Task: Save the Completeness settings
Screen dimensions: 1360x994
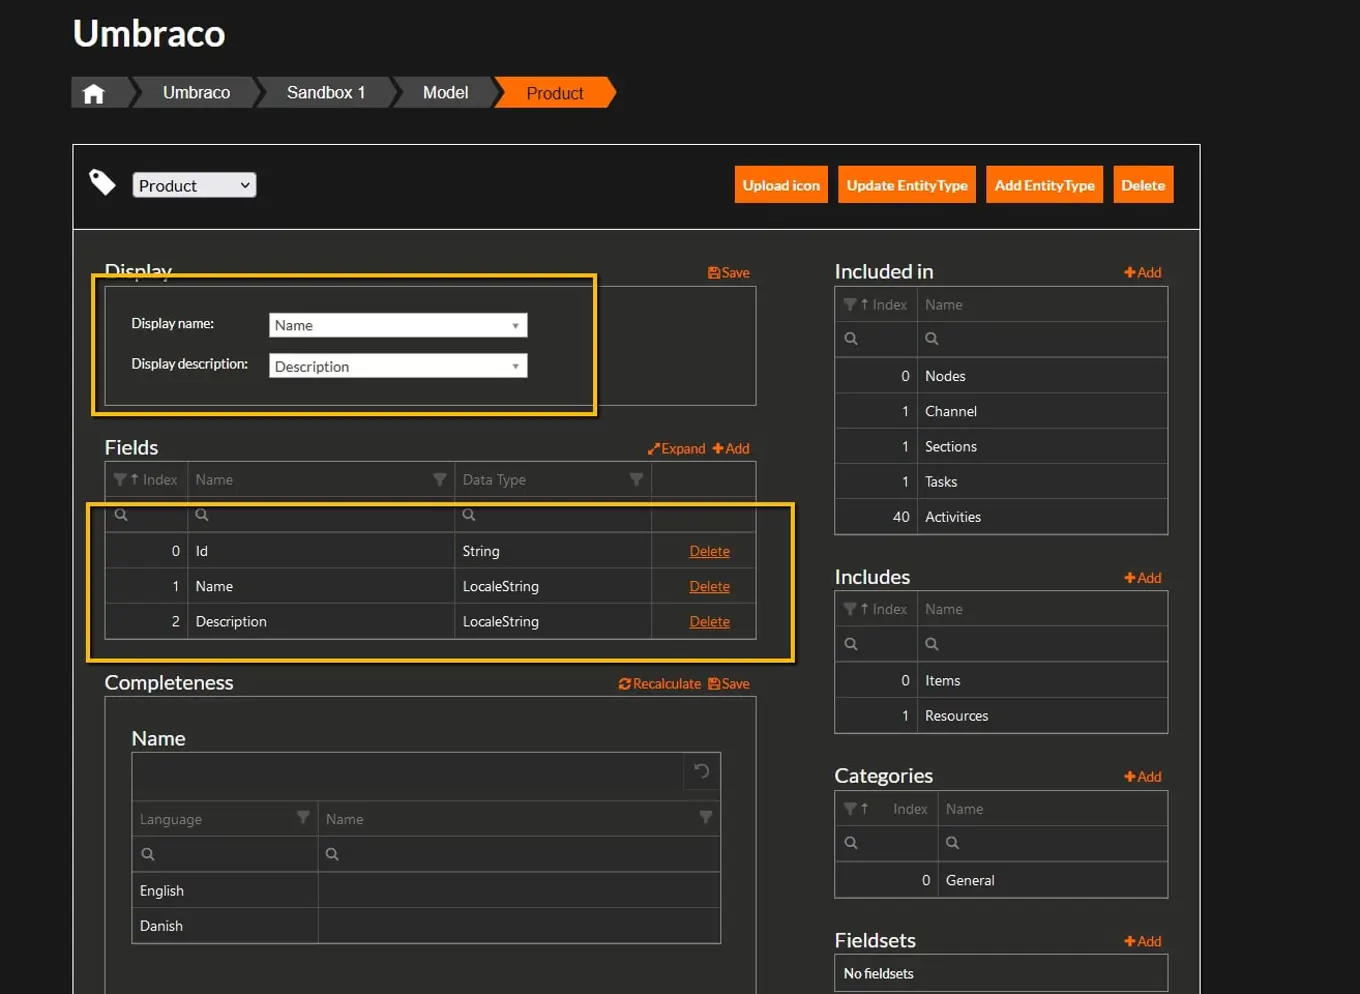Action: 729,684
